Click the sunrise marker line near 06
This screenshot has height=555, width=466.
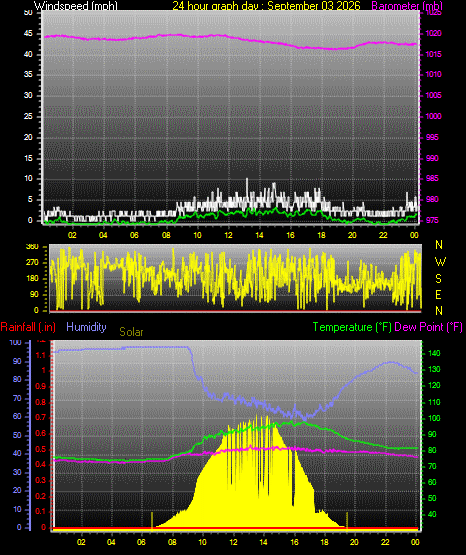pyautogui.click(x=152, y=521)
